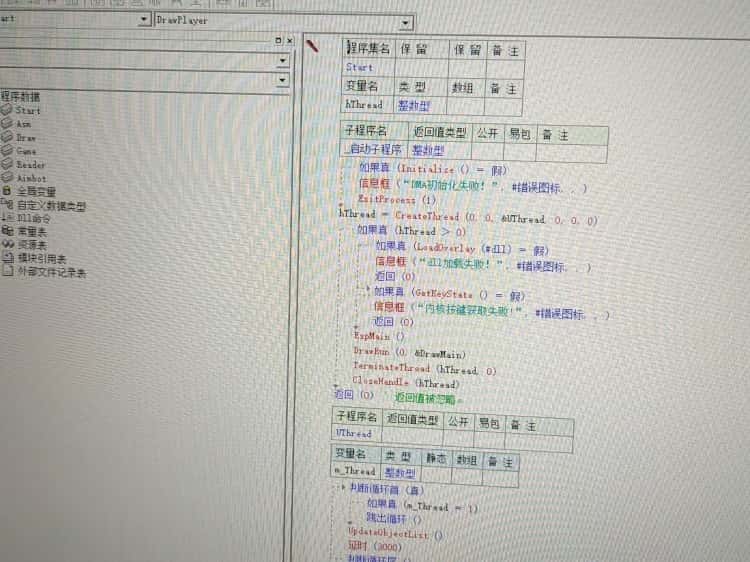This screenshot has width=750, height=562.
Task: Click the ExpMain () call line
Action: [379, 336]
